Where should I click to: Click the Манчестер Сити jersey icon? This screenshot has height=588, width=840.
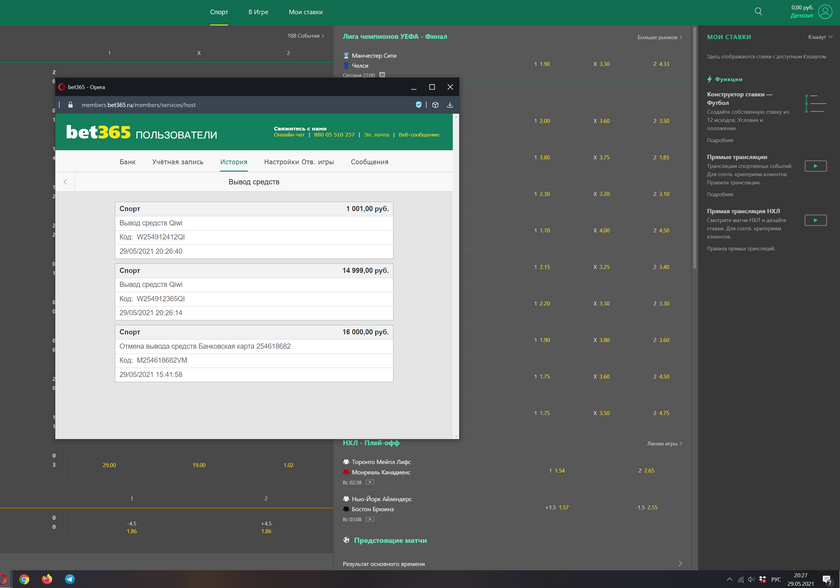(x=346, y=56)
